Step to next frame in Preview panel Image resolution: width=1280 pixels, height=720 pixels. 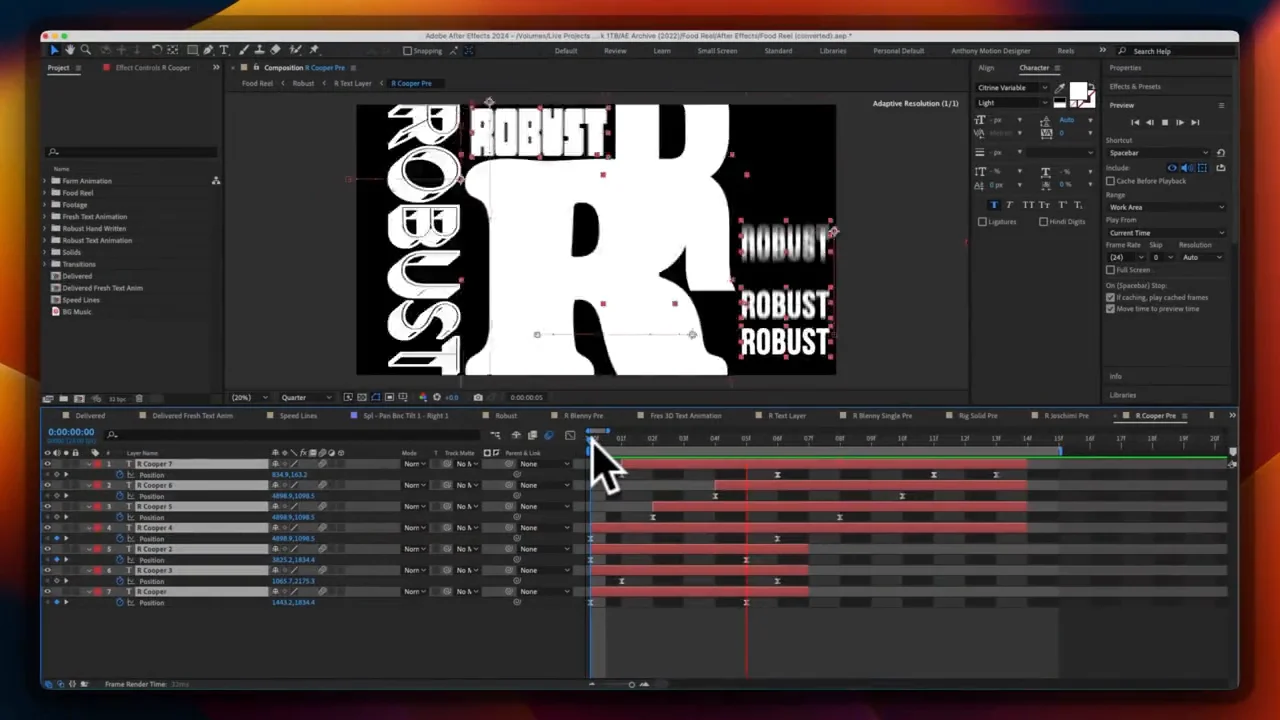pos(1180,122)
